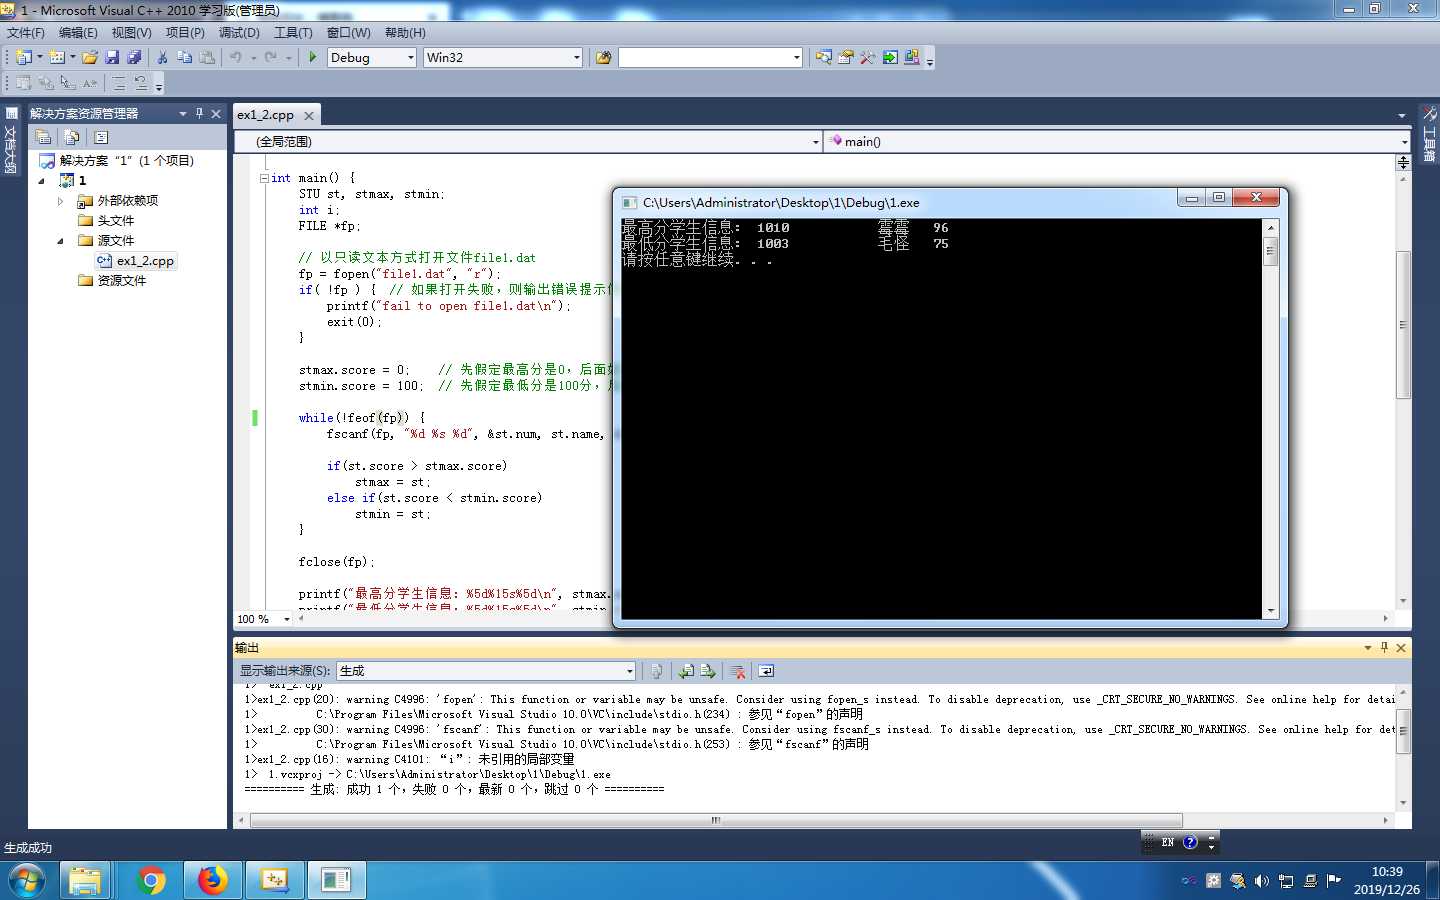Open the 100% zoom level dropdown
1440x900 pixels.
287,619
